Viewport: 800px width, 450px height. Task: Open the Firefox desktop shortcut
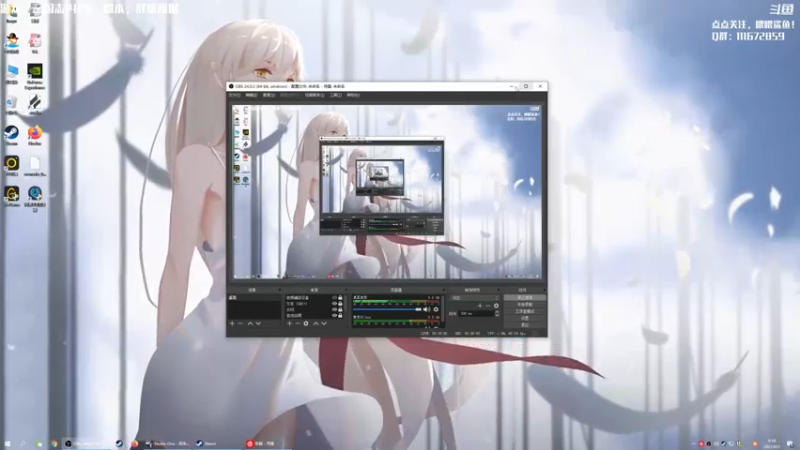tap(35, 135)
